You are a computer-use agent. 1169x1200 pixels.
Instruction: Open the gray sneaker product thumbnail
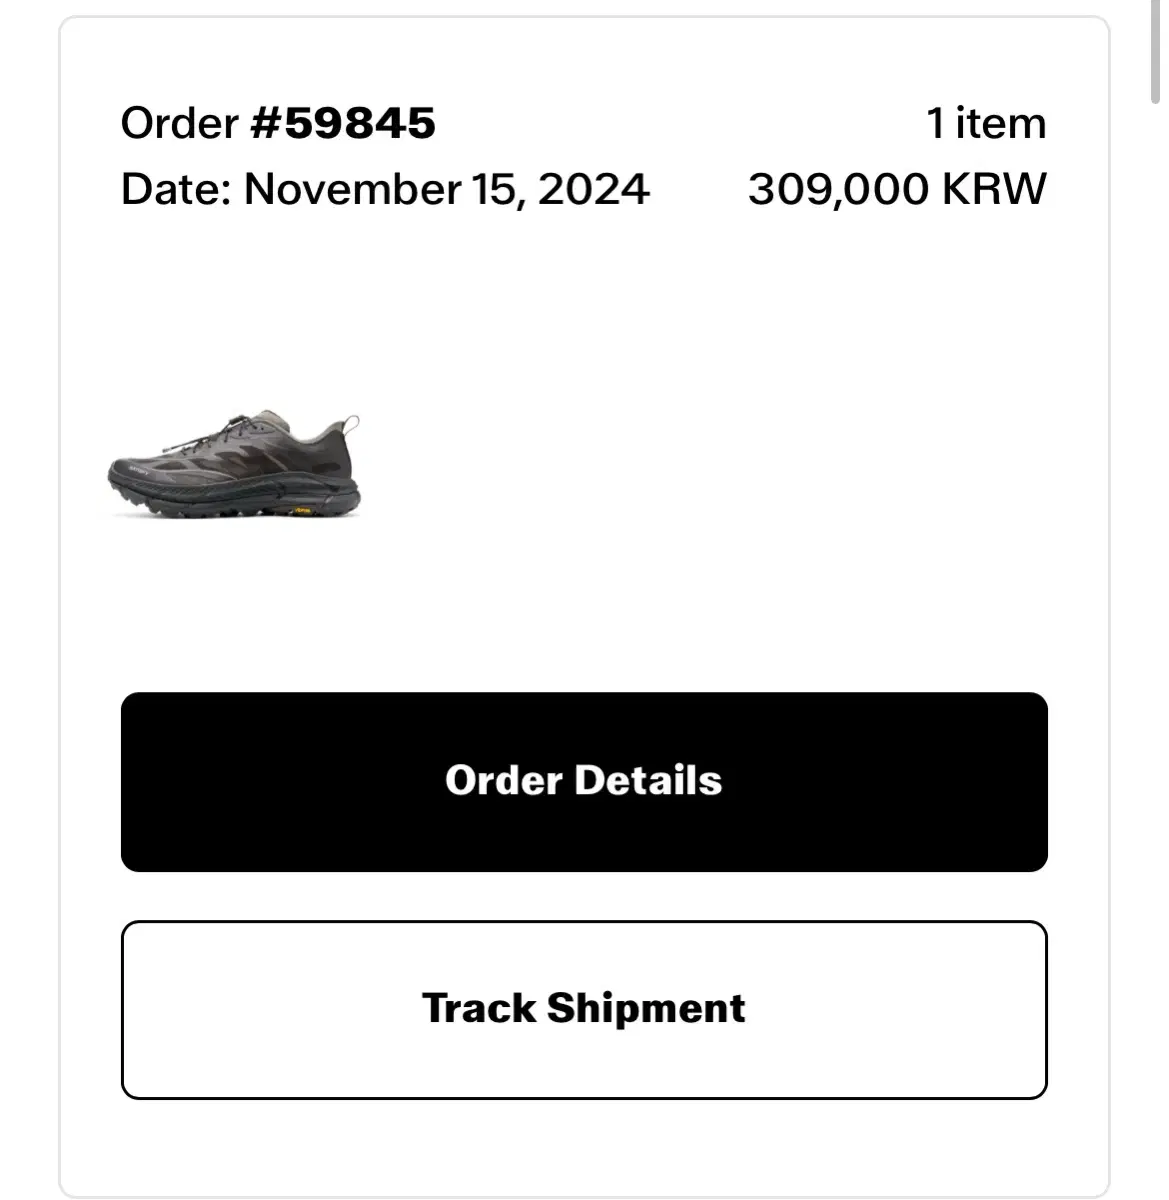[x=234, y=467]
